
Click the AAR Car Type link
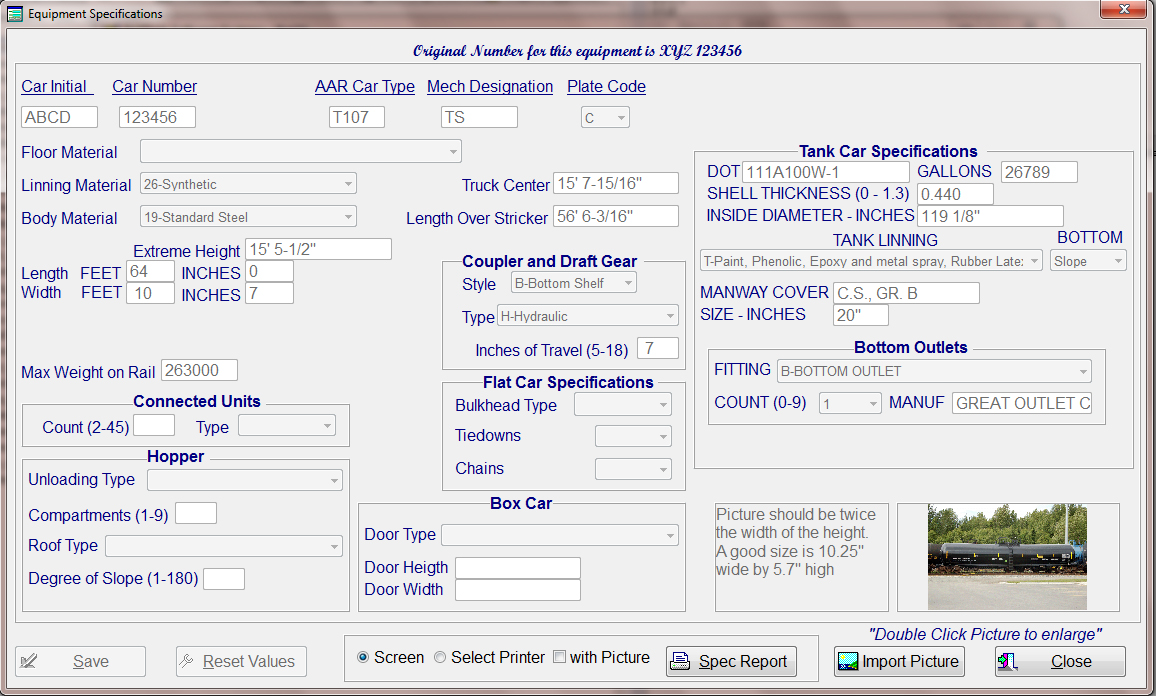pos(365,86)
